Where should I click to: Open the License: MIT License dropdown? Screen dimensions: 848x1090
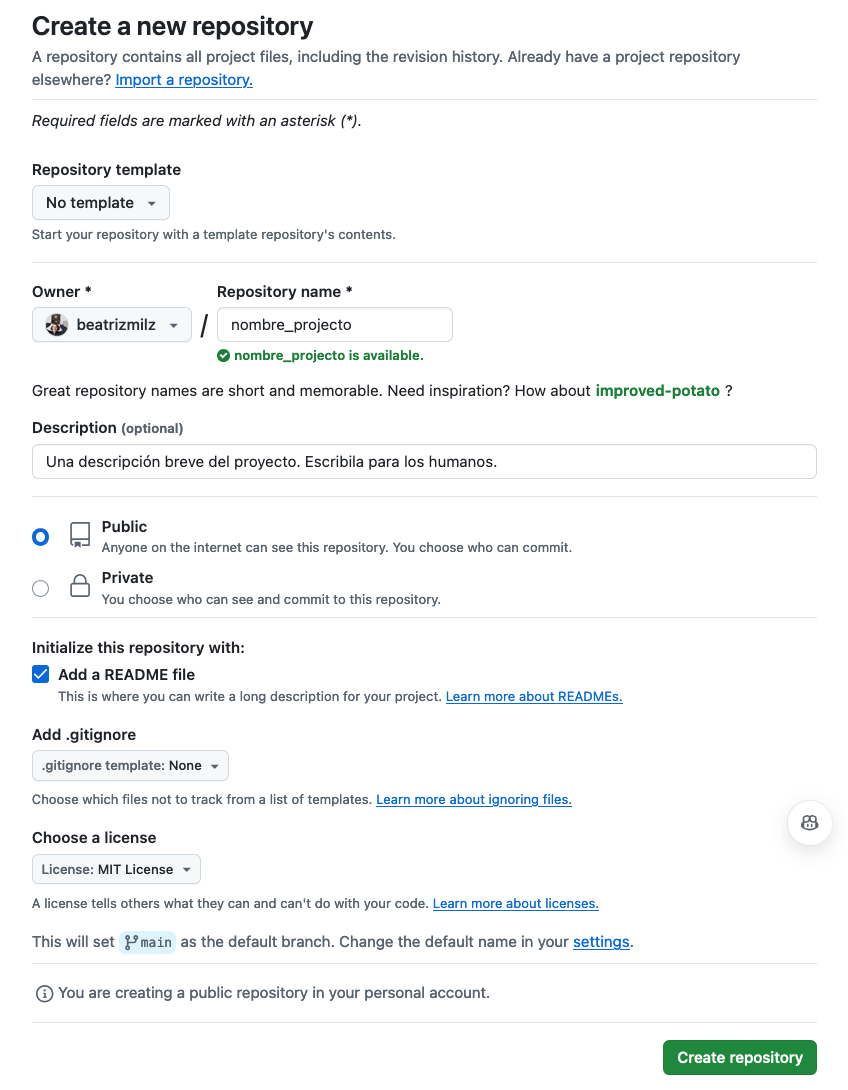click(116, 870)
